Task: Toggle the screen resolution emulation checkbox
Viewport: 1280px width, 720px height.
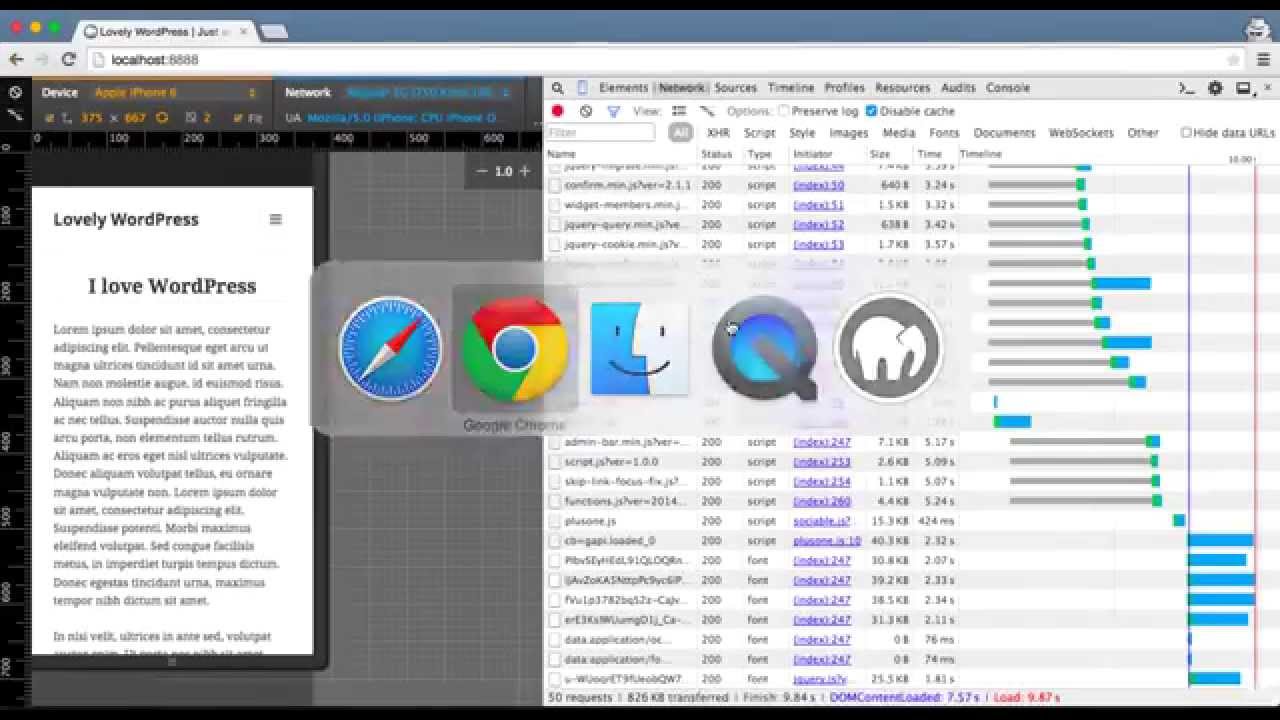Action: pos(49,118)
